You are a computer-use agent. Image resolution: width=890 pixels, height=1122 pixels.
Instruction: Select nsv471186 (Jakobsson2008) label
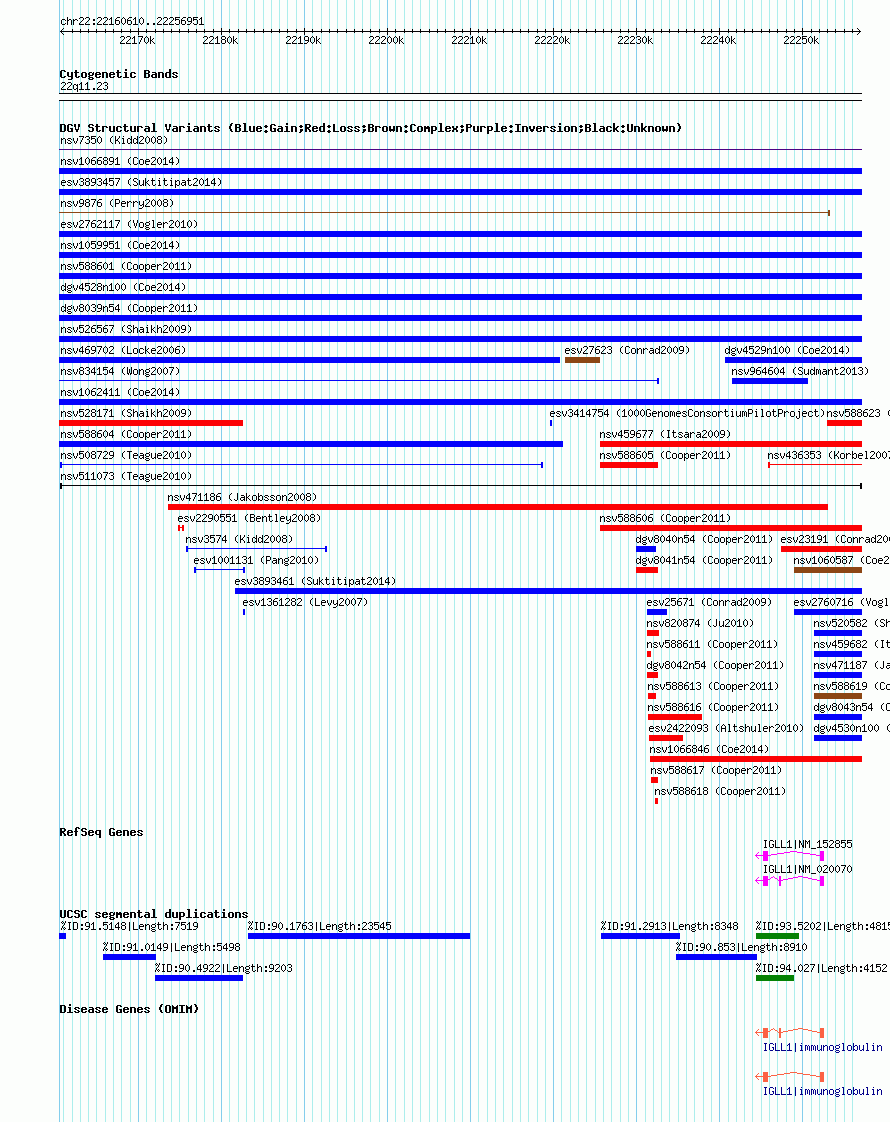click(x=242, y=497)
